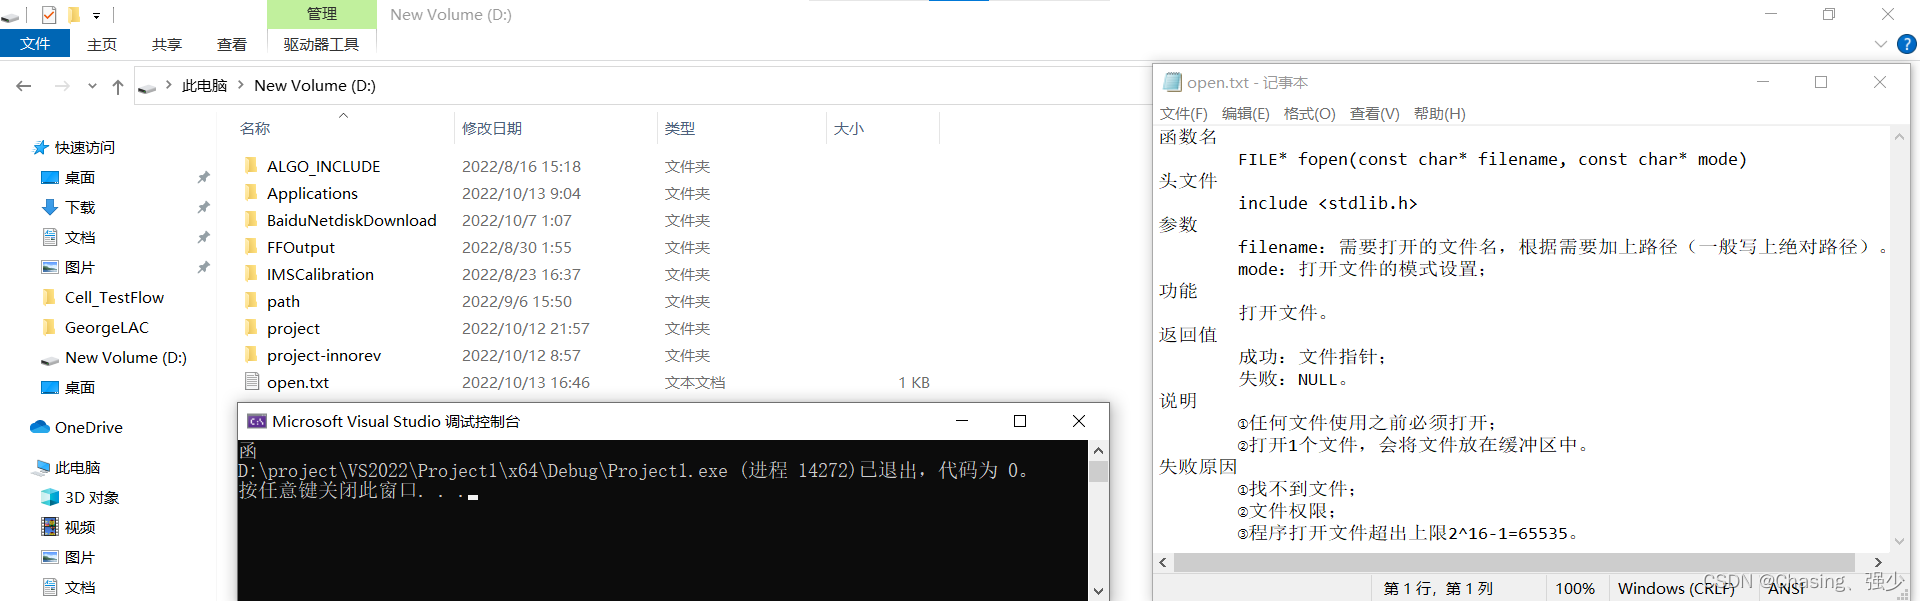
Task: Click 快速访问 in the navigation pane
Action: pos(85,147)
